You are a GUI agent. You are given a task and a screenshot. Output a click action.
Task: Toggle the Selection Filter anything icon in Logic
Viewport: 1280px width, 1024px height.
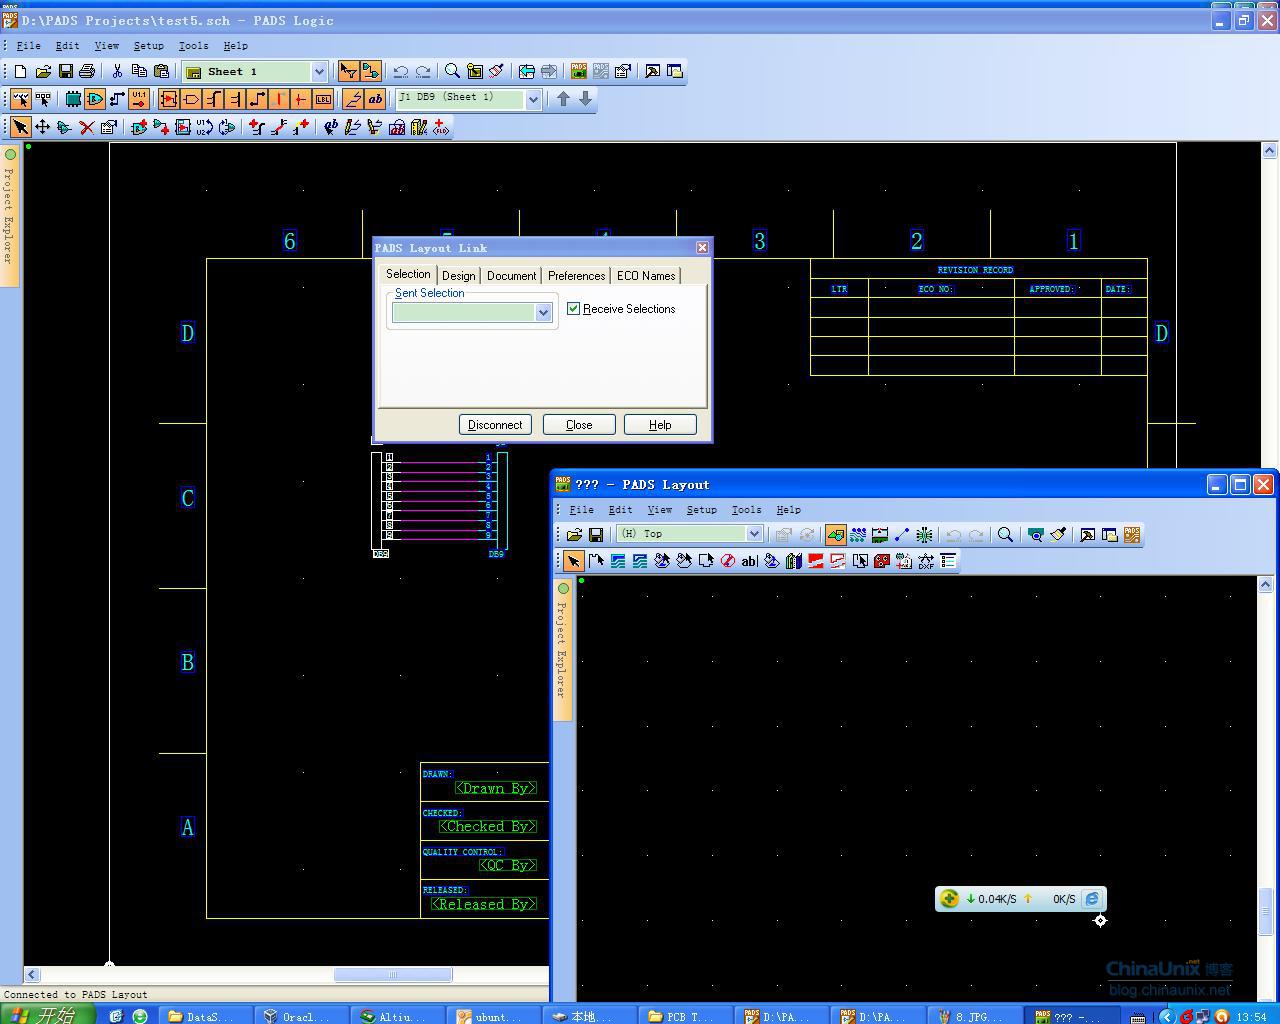[x=20, y=99]
